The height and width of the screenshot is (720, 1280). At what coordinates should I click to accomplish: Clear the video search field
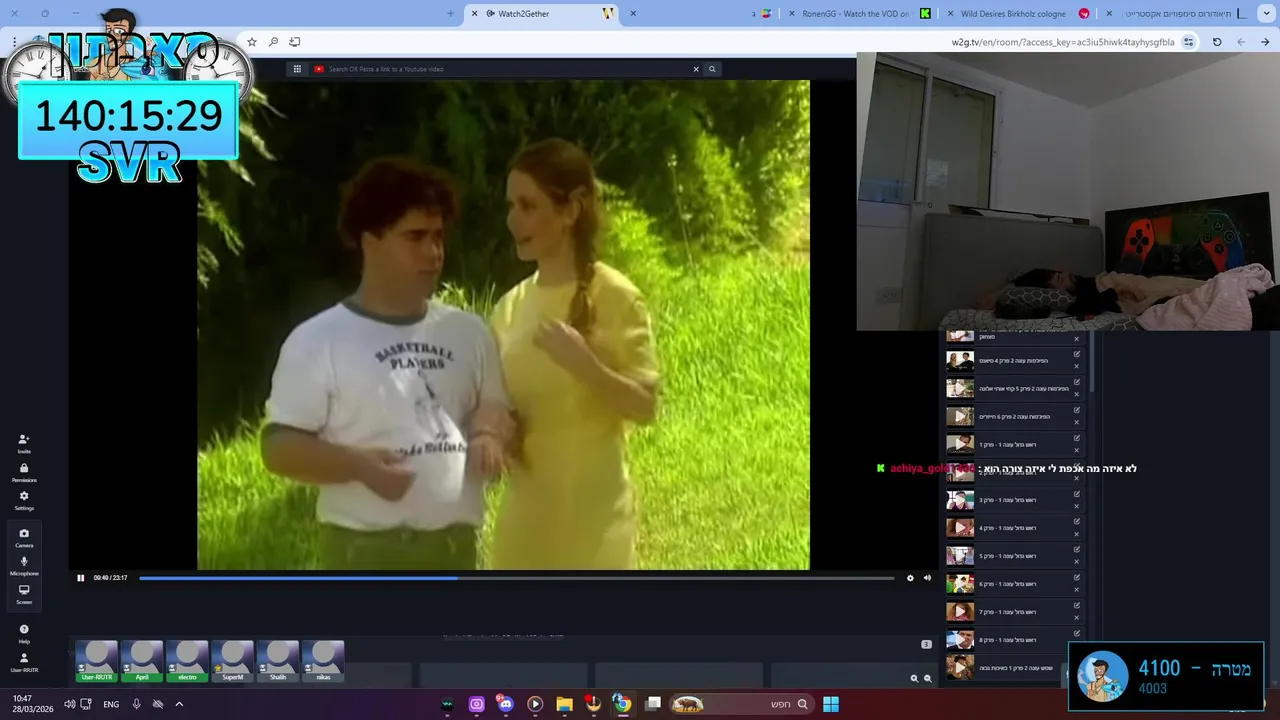pos(696,69)
